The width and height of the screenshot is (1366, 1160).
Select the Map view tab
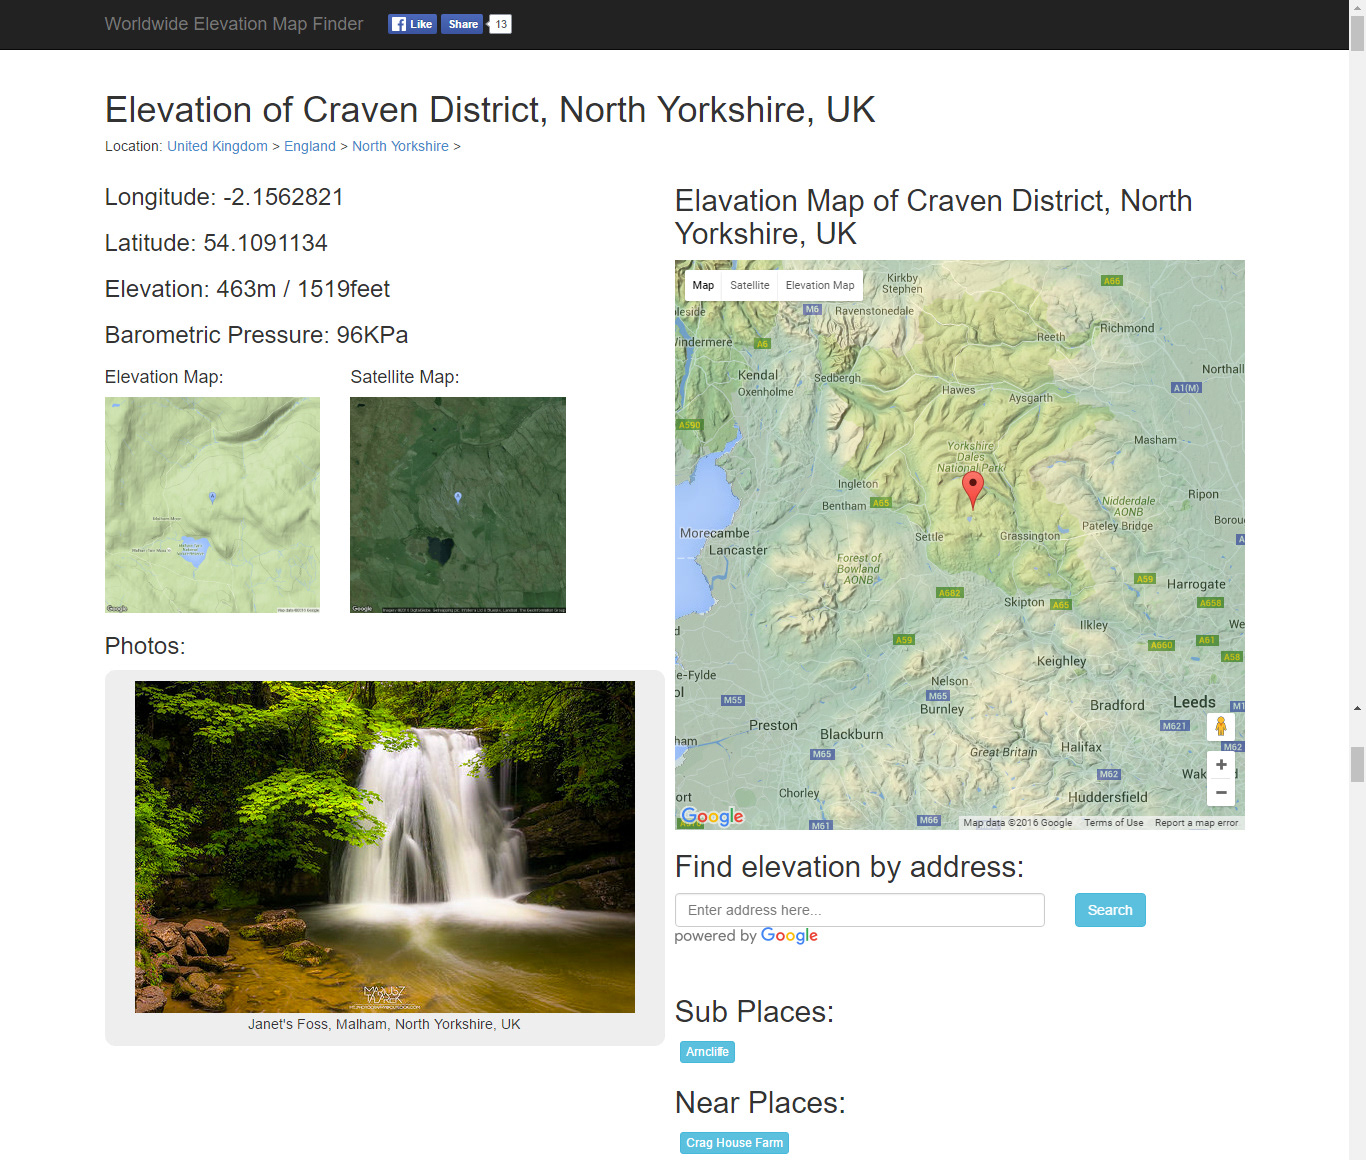coord(703,285)
